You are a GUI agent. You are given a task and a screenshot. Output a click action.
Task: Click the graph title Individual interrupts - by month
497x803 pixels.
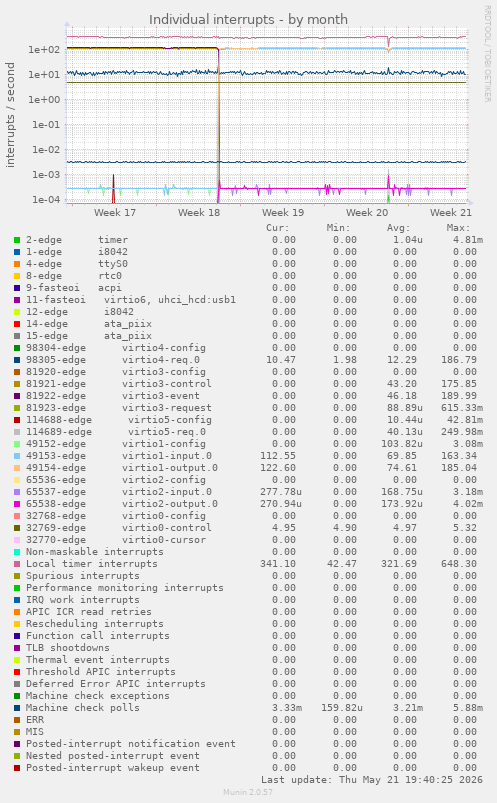(248, 19)
